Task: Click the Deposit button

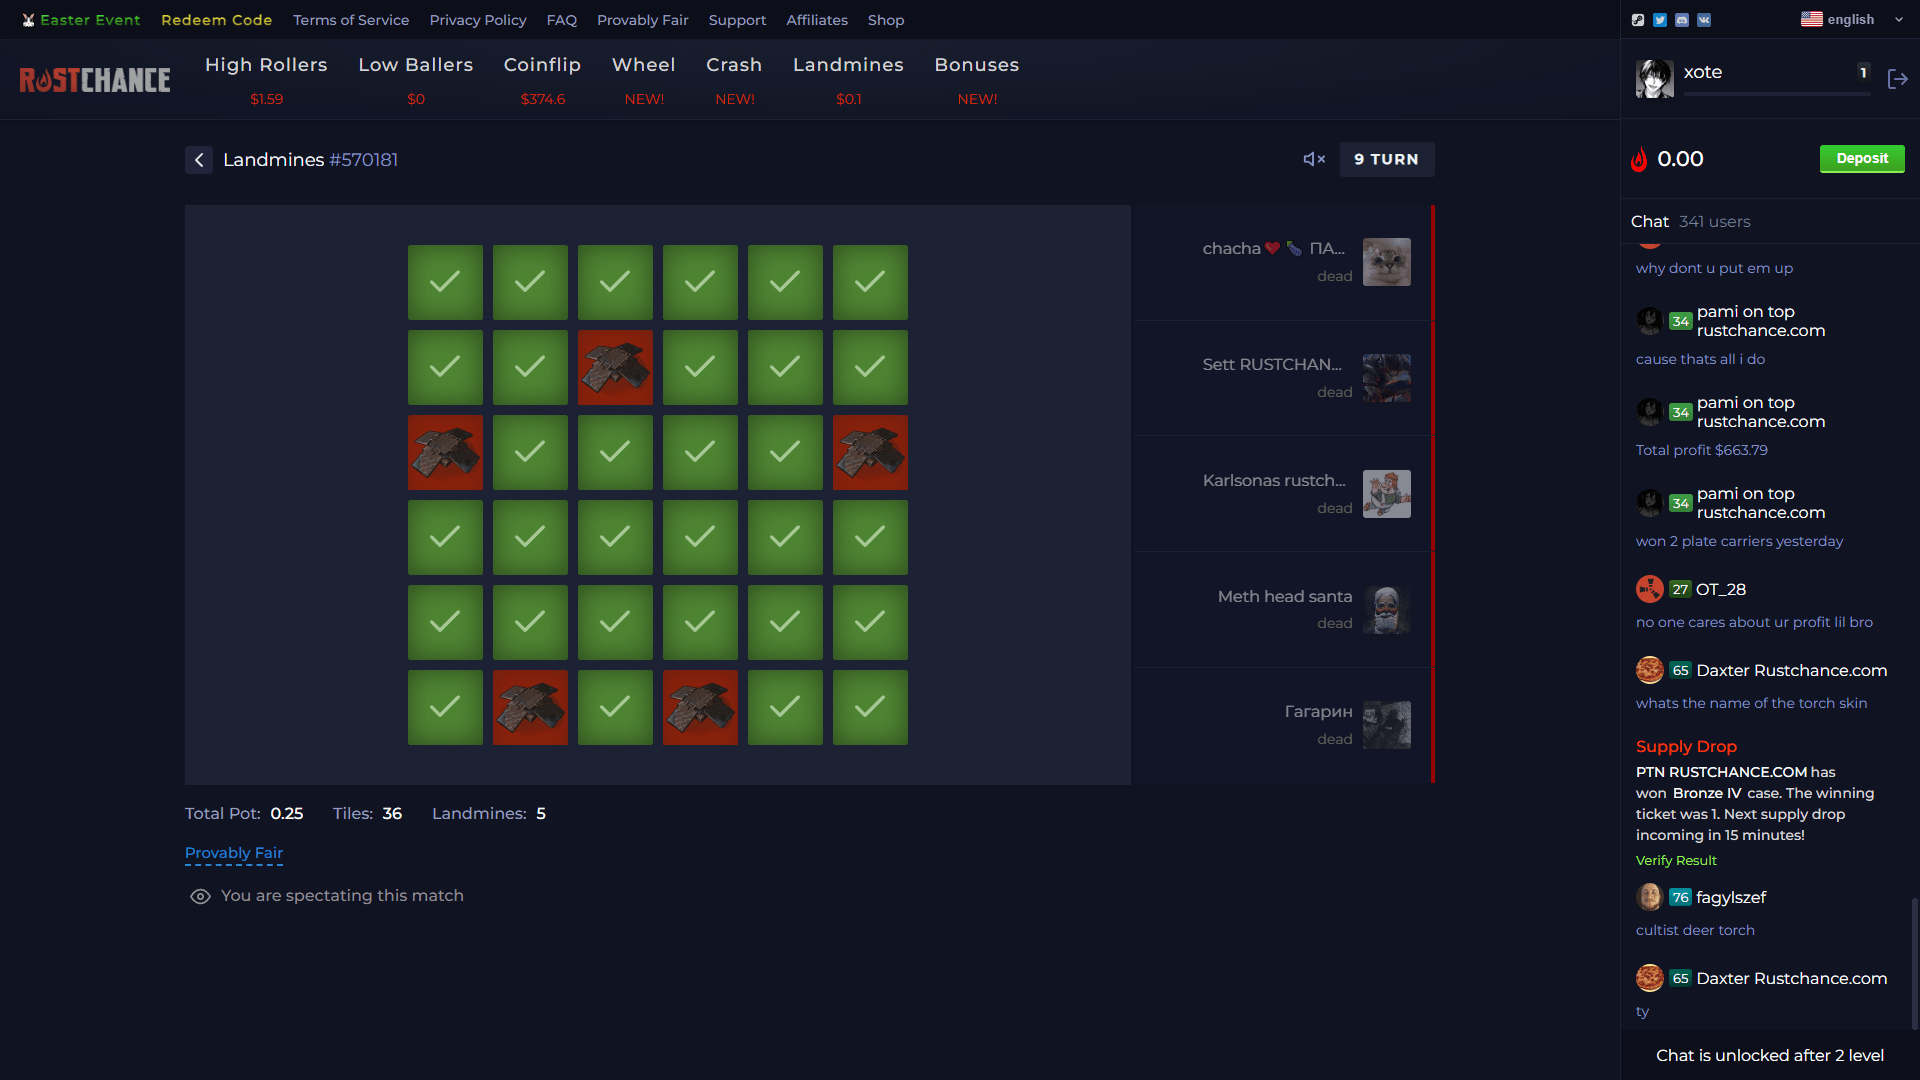Action: tap(1859, 157)
